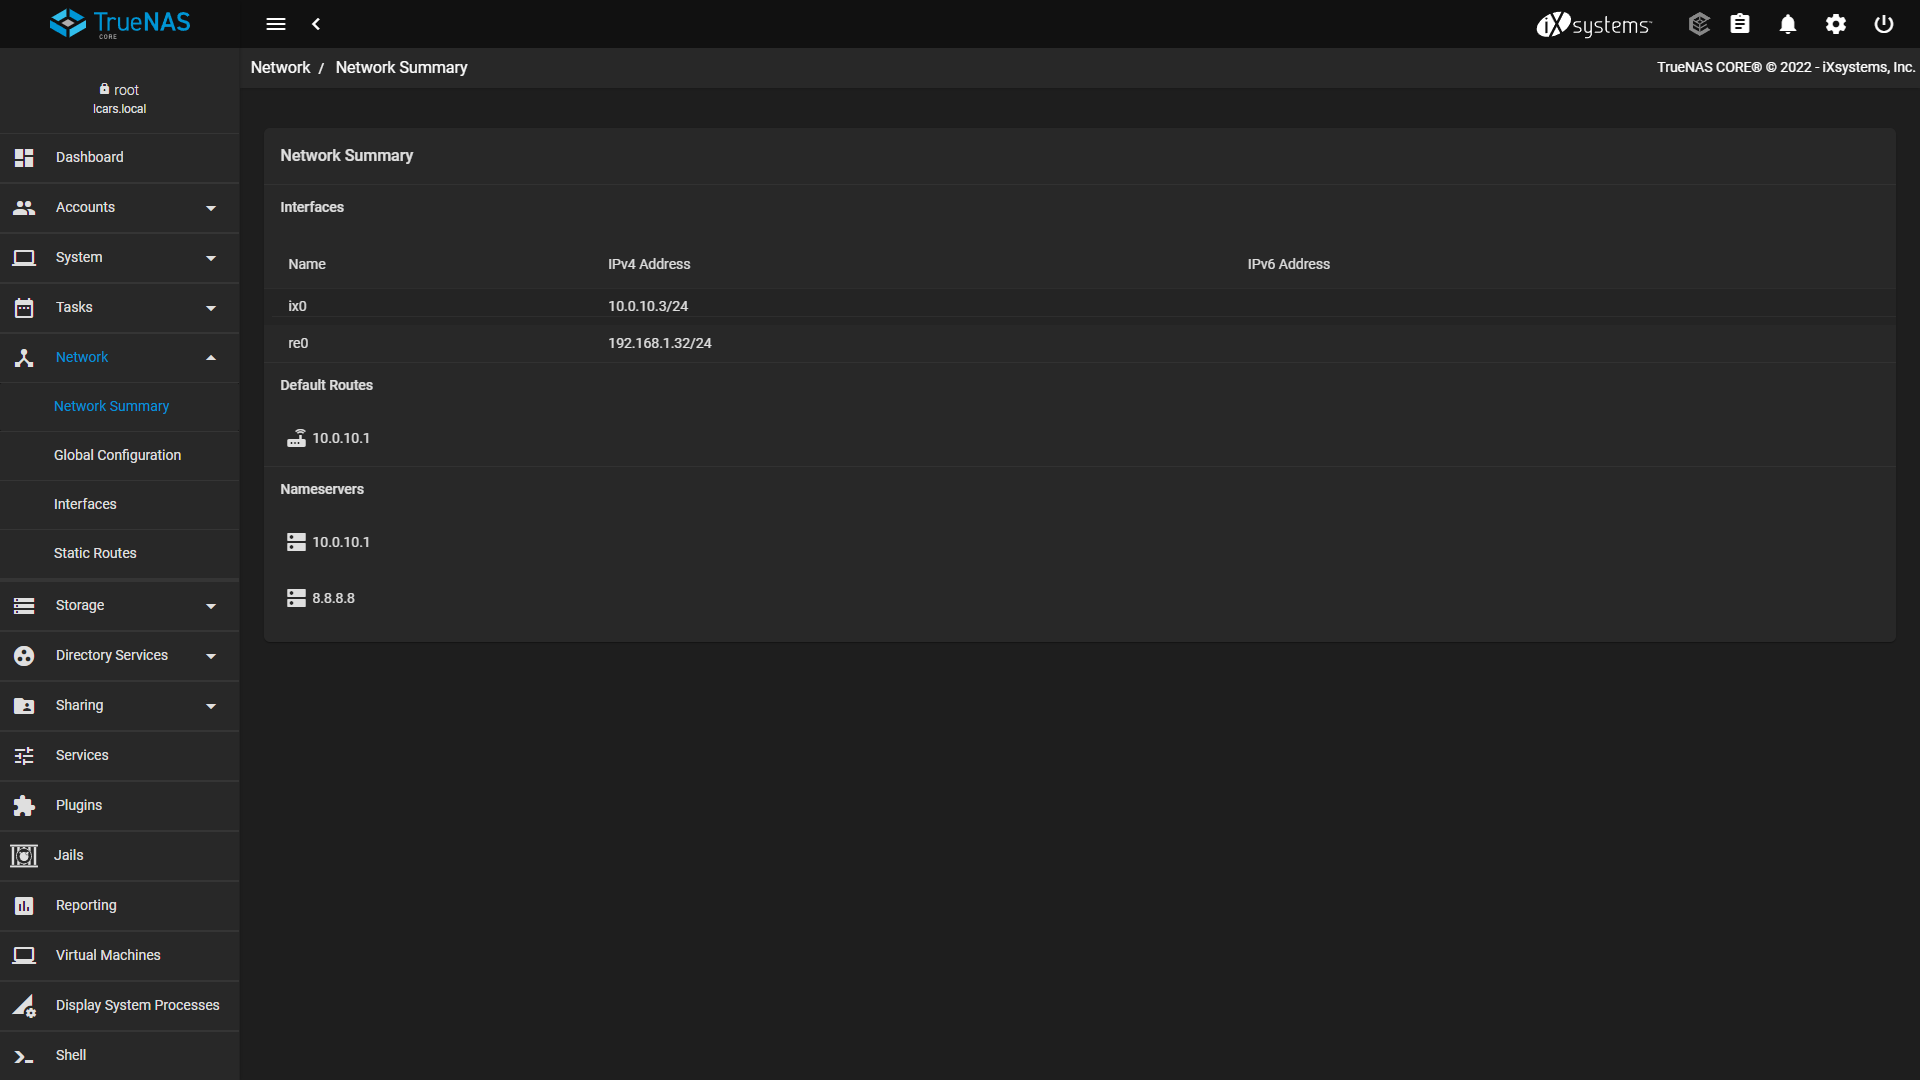
Task: Expand the Sharing menu arrow
Action: 211,706
